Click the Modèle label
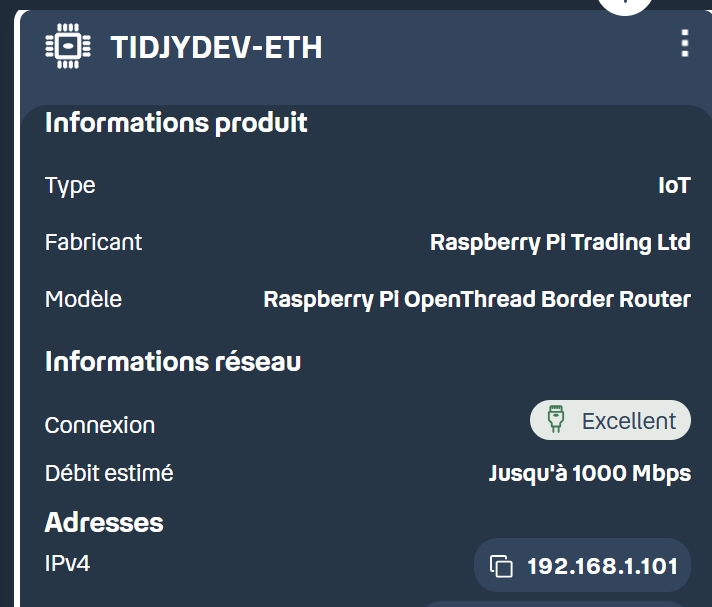The height and width of the screenshot is (607, 712). point(83,299)
